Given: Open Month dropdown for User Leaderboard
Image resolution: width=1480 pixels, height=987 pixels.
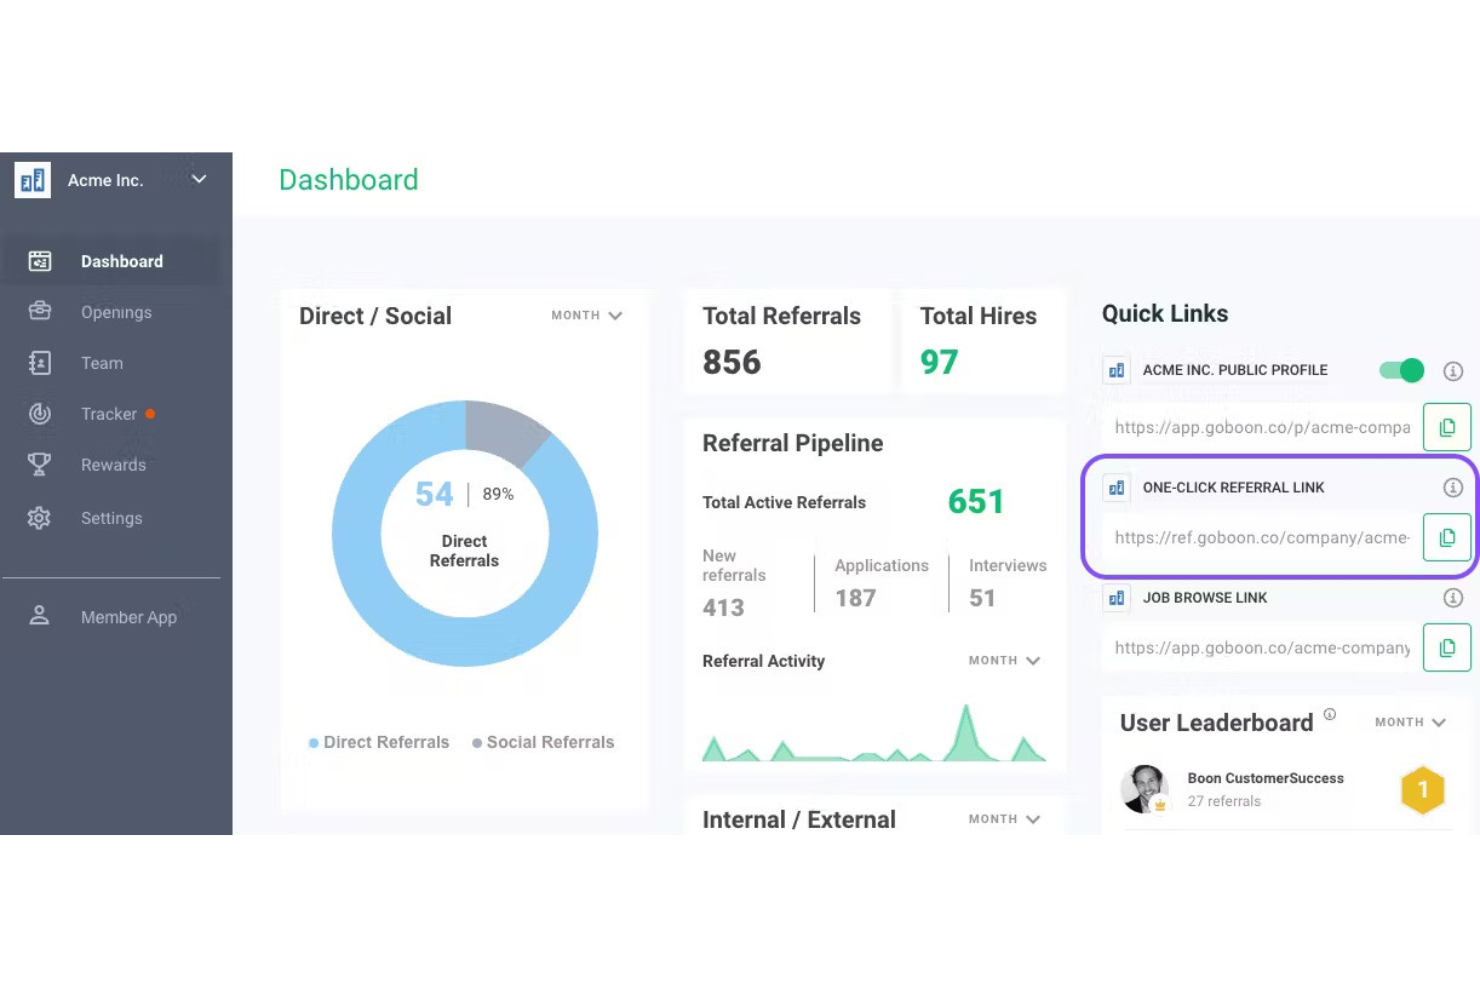Looking at the screenshot, I should tap(1410, 722).
